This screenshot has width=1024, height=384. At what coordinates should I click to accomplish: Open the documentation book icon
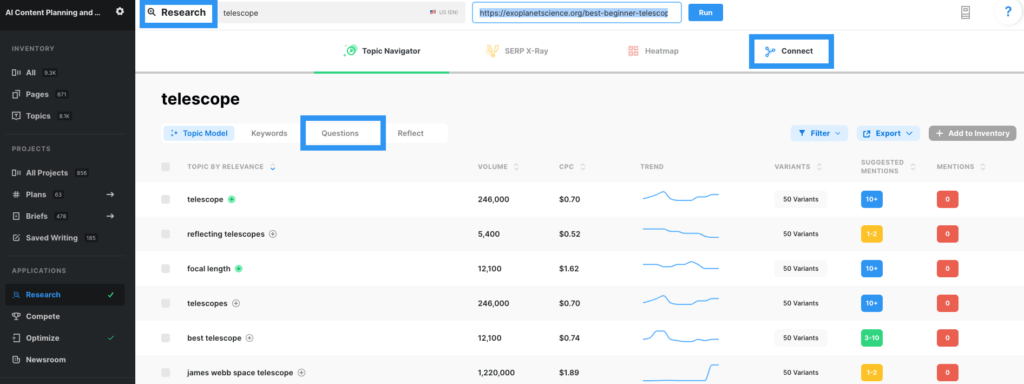point(966,12)
